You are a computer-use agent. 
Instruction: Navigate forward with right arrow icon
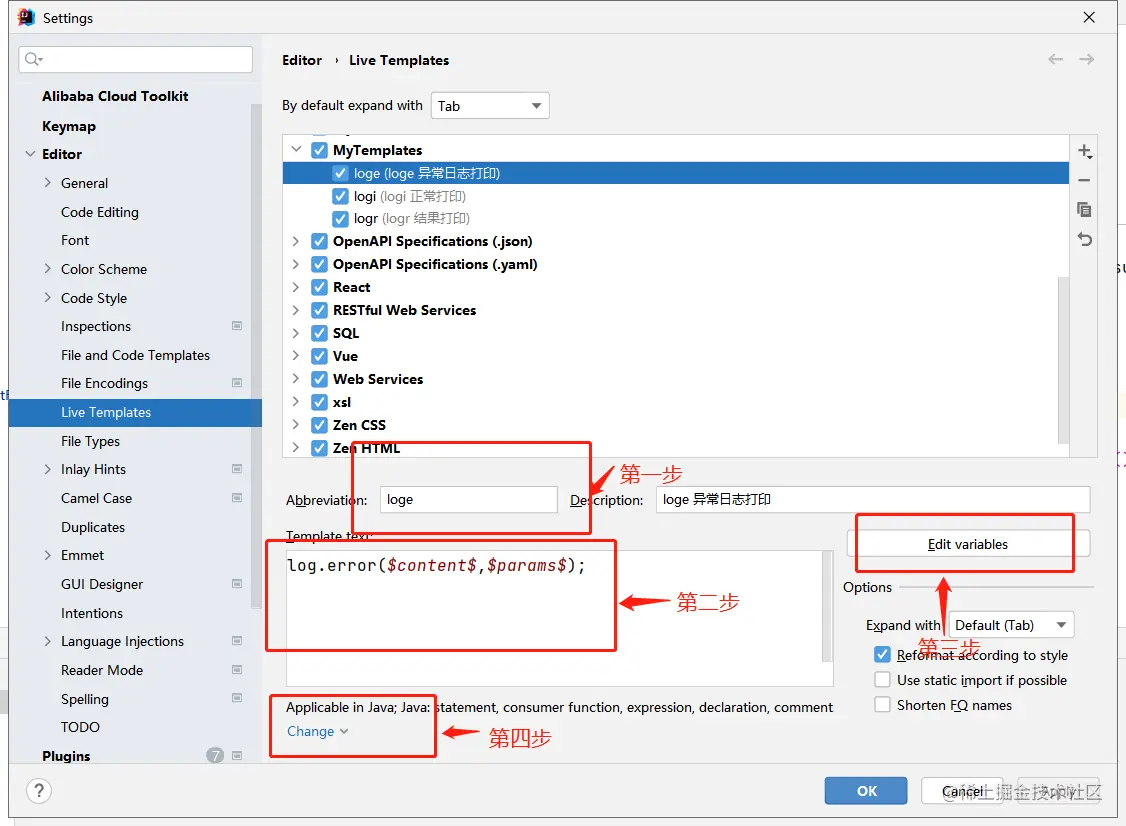point(1087,60)
